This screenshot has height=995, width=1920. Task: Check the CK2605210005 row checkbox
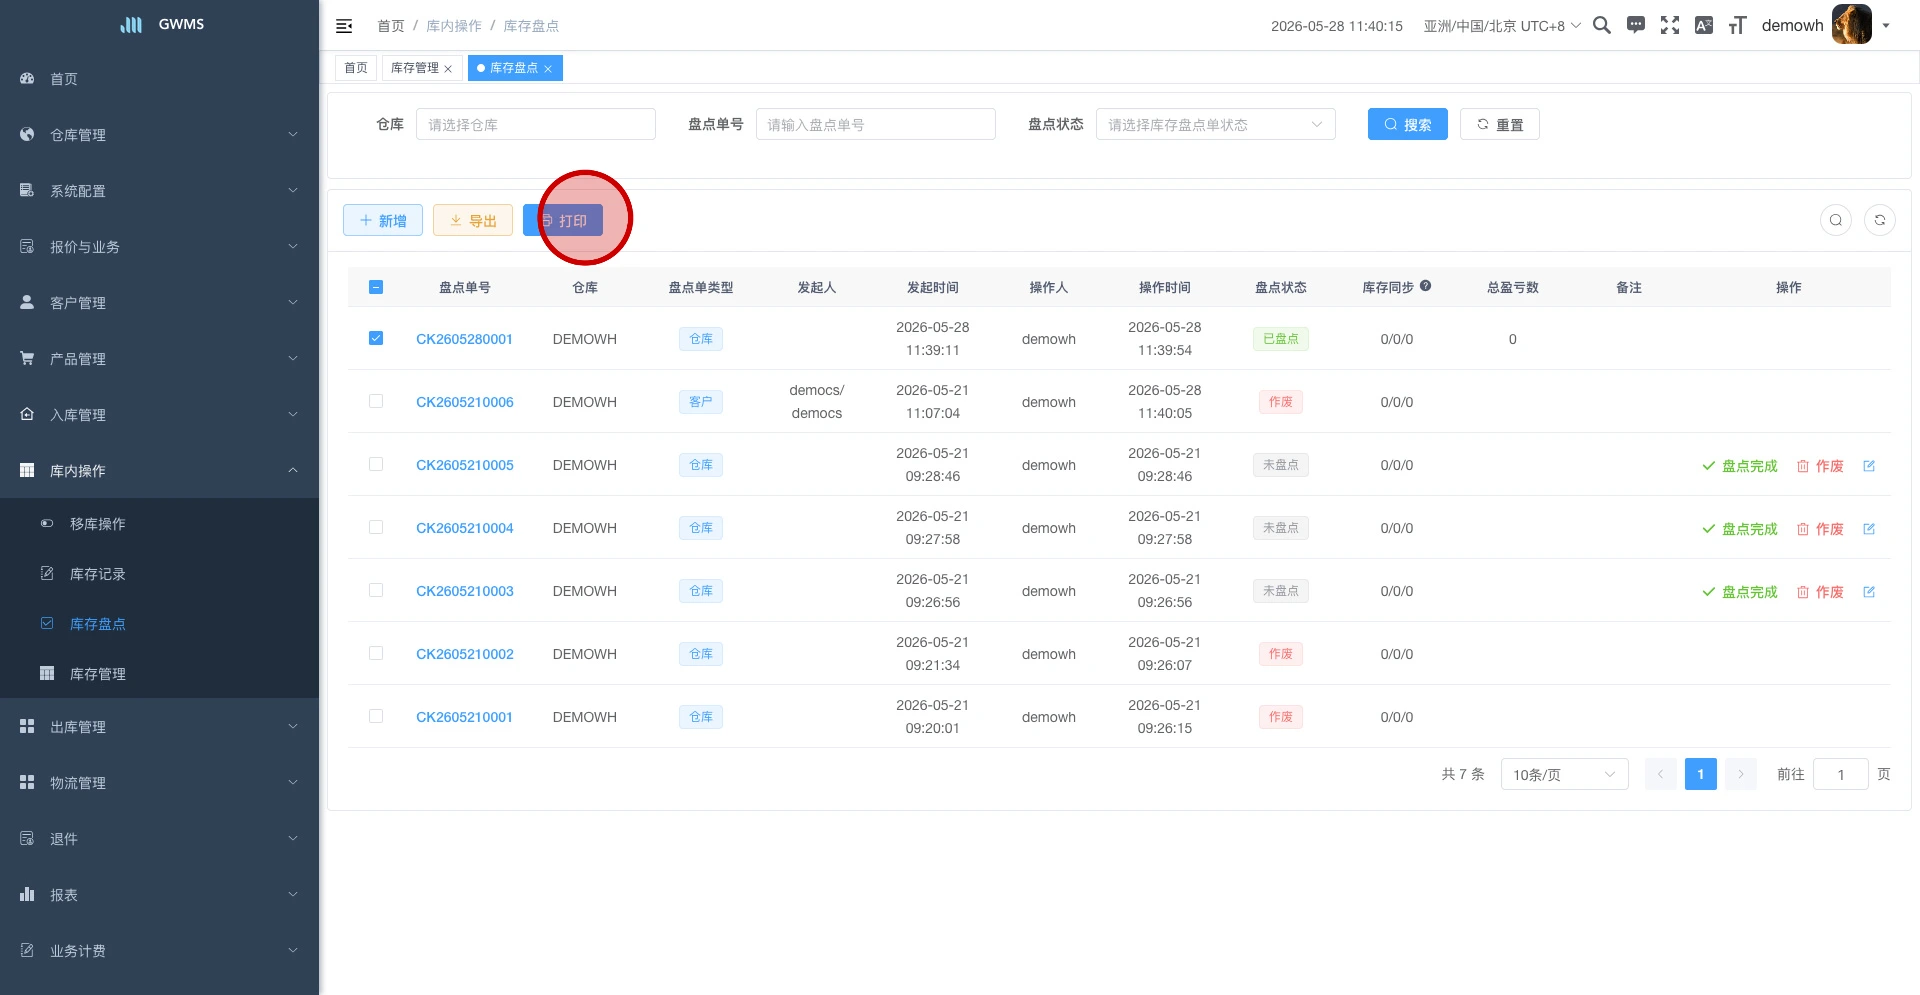(x=376, y=464)
